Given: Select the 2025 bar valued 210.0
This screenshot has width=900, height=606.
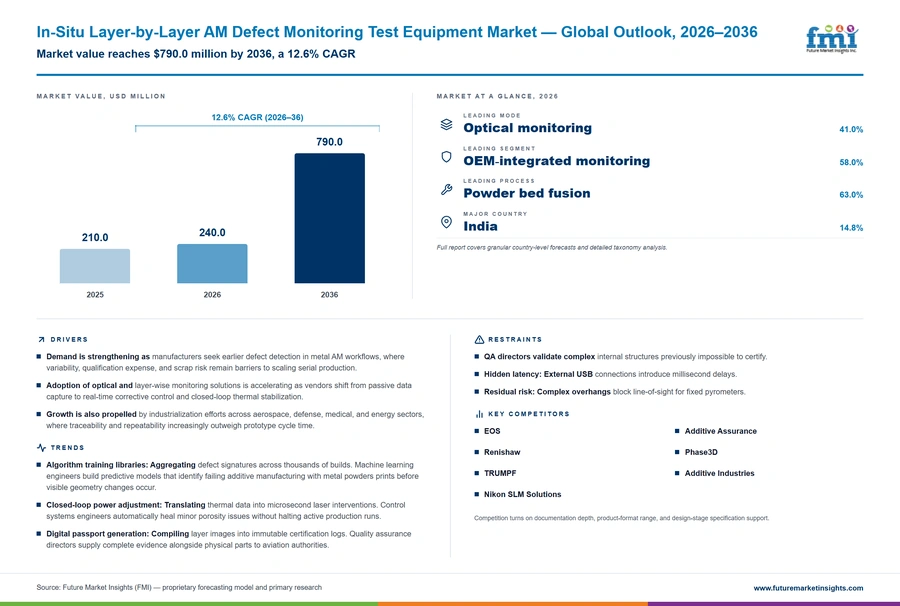Looking at the screenshot, I should pyautogui.click(x=95, y=266).
